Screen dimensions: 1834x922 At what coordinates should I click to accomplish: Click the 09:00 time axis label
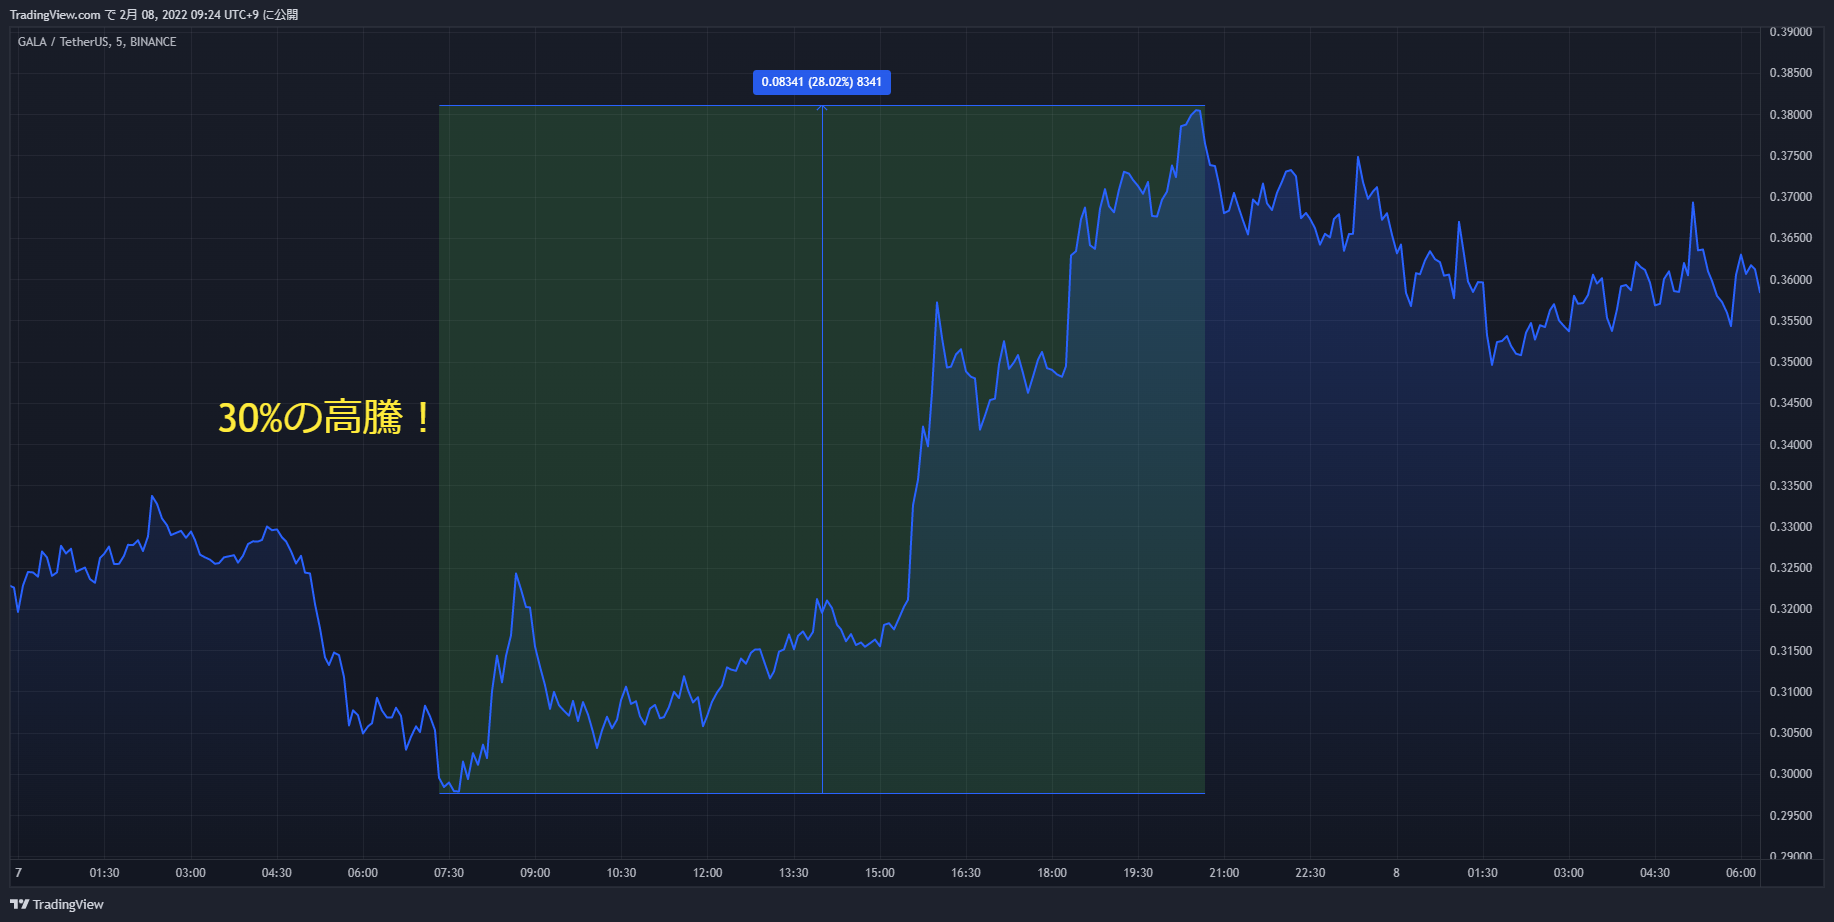pos(535,873)
